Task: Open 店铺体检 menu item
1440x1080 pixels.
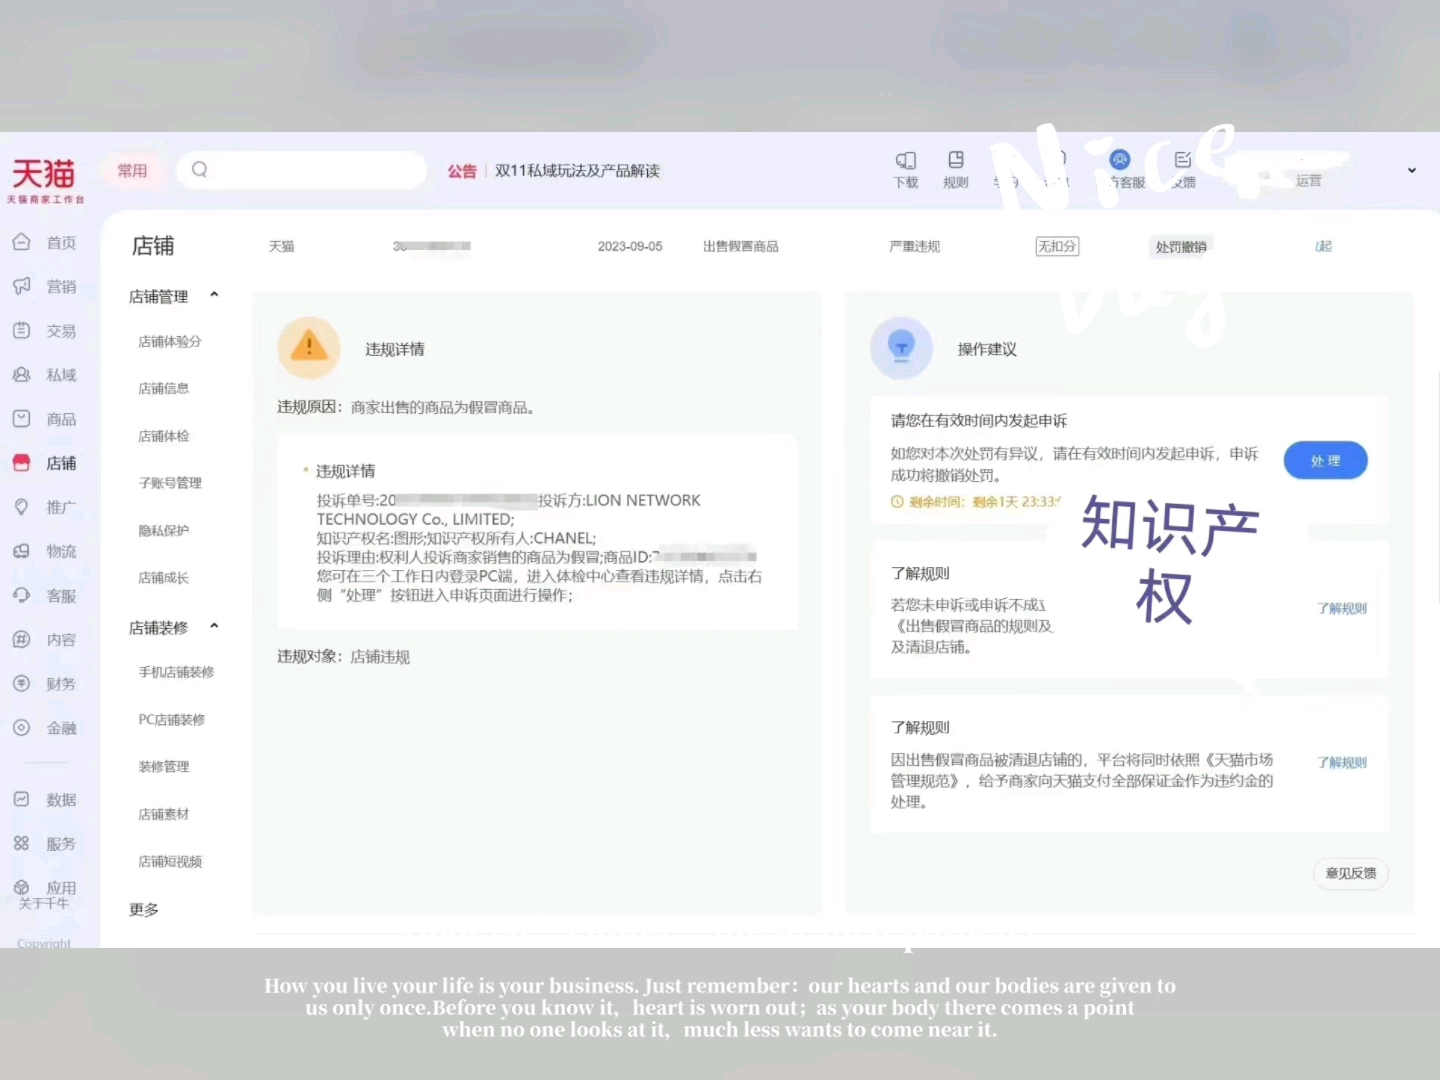Action: click(x=164, y=436)
